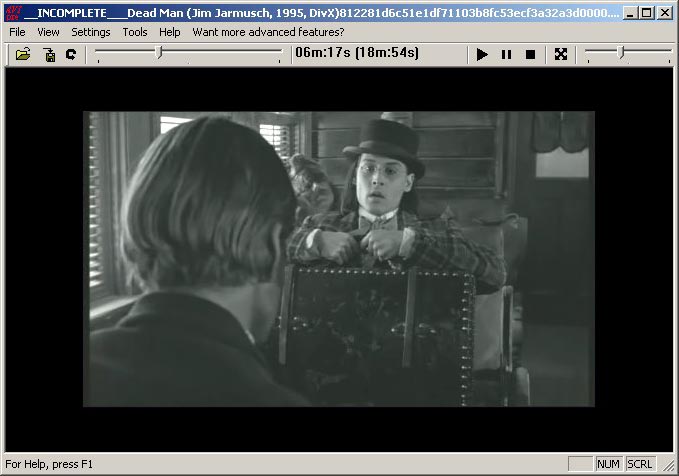Minimize the player window
The width and height of the screenshot is (679, 476).
(630, 13)
